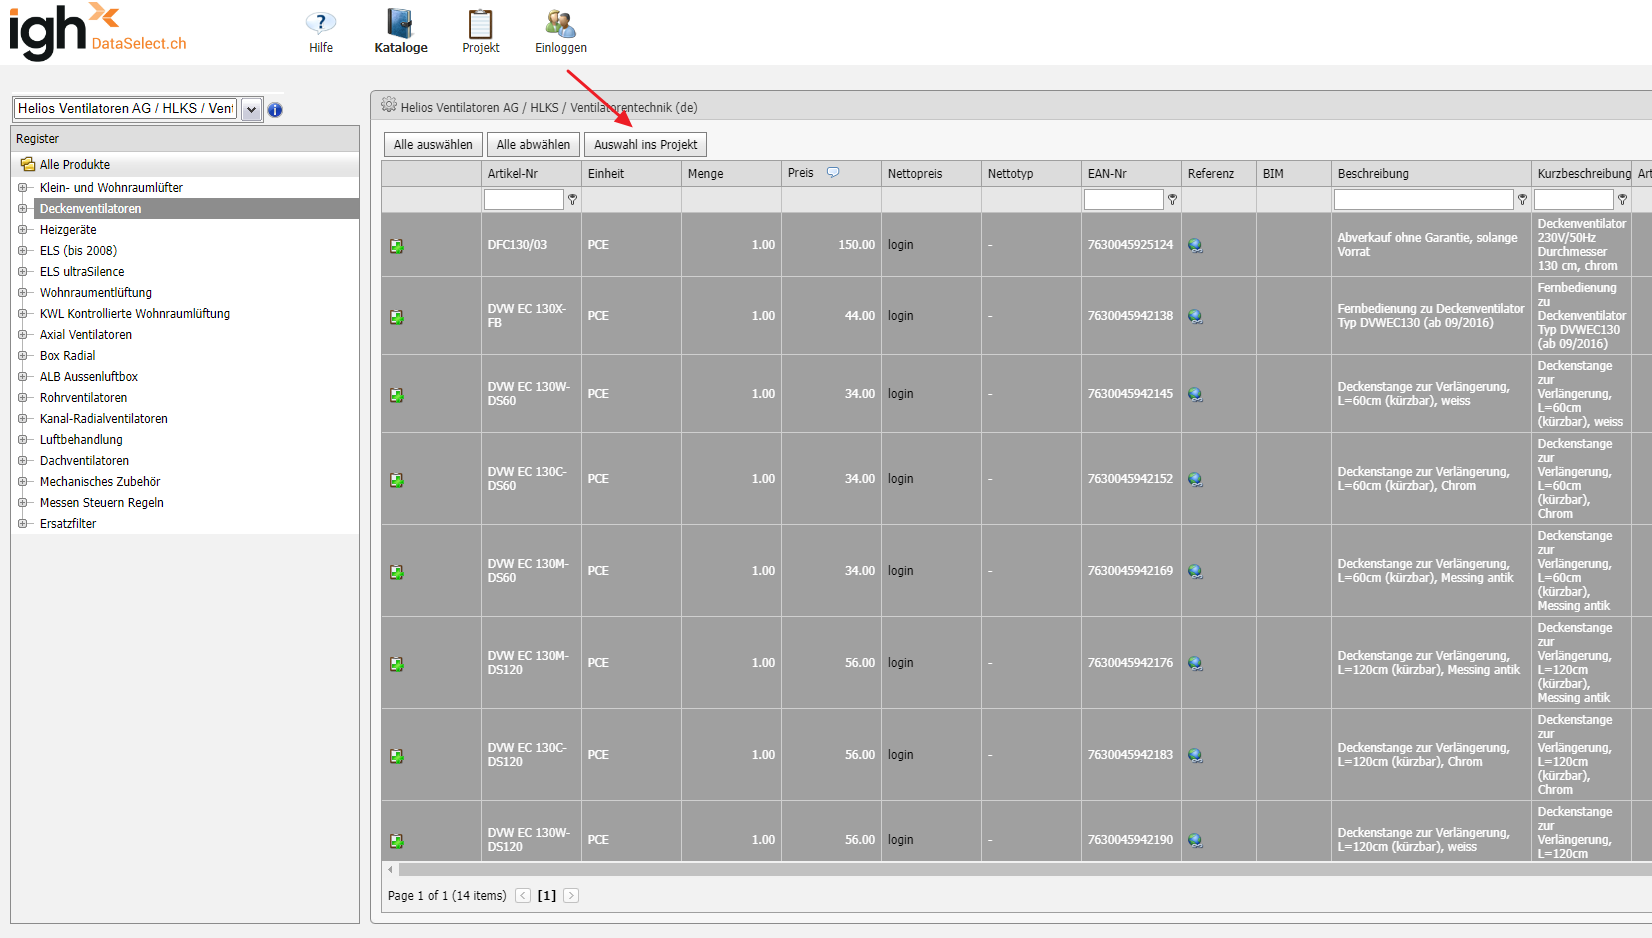Image resolution: width=1652 pixels, height=938 pixels.
Task: Click the Artikel-Nr filter field
Action: (524, 200)
